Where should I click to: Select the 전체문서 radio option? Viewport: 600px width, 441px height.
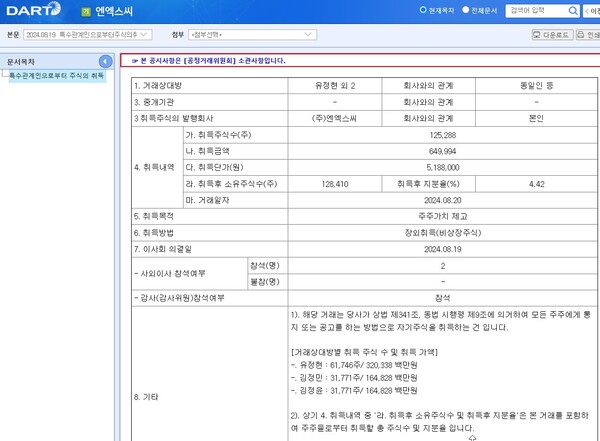point(467,10)
